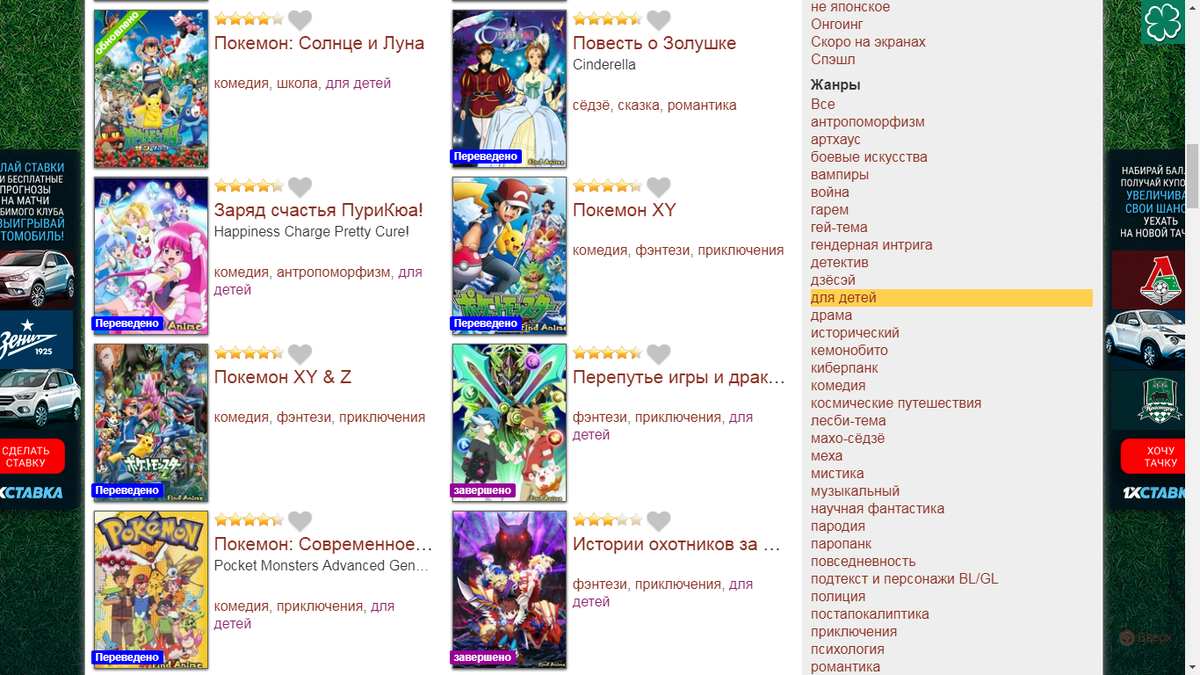
Task: Open the Повесть о Золушке title link
Action: coord(654,43)
